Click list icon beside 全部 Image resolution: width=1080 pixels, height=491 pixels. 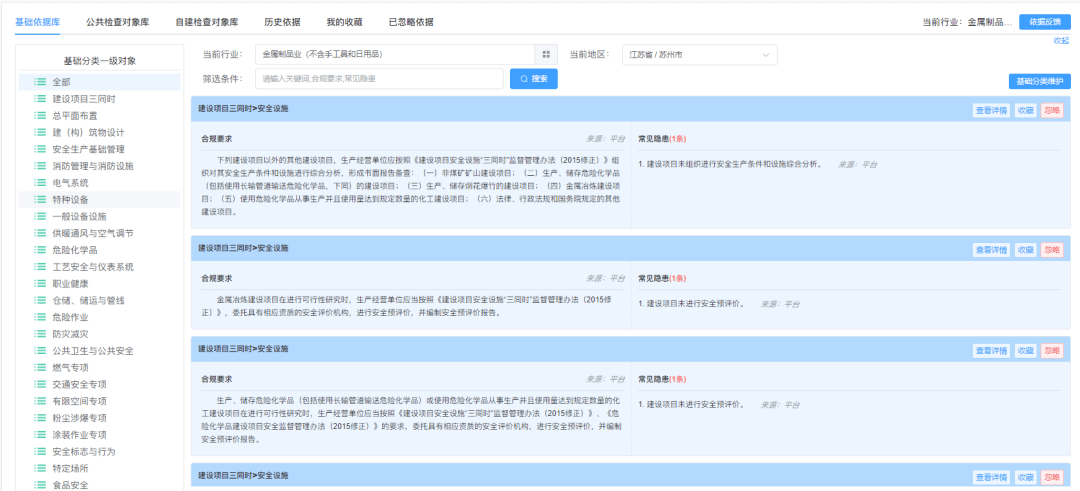pyautogui.click(x=40, y=82)
